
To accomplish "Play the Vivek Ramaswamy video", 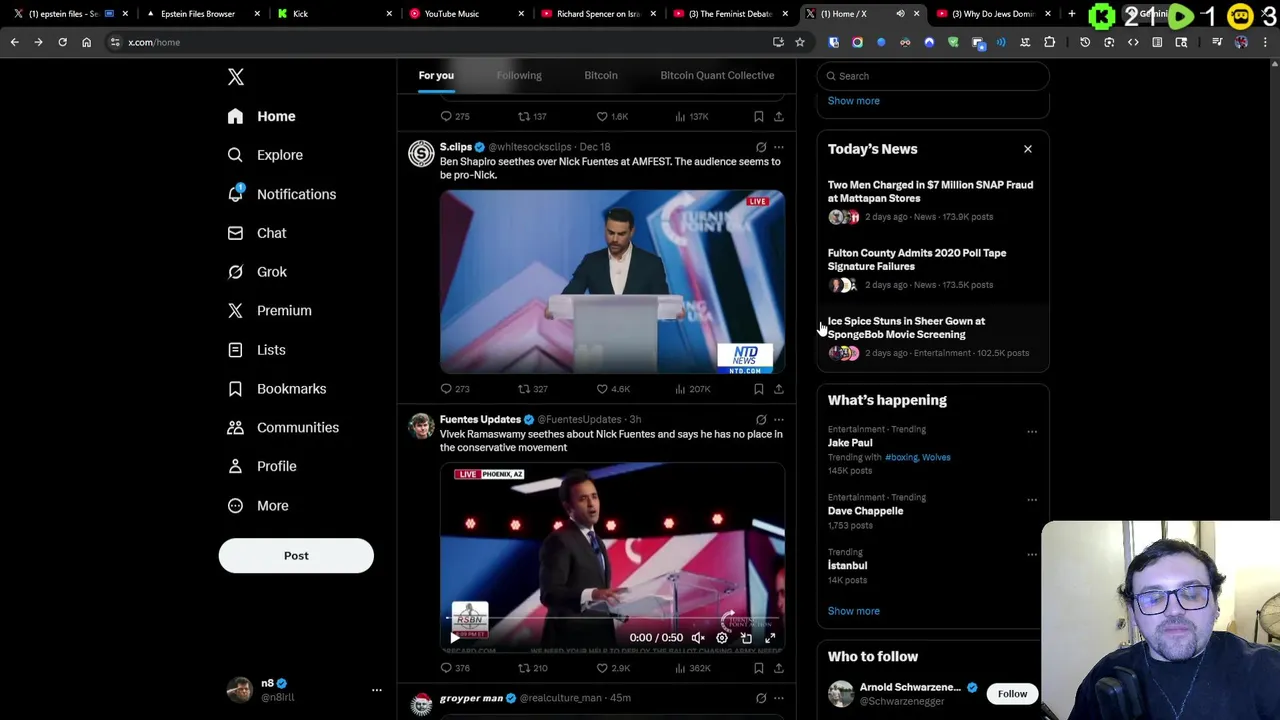I will [455, 638].
